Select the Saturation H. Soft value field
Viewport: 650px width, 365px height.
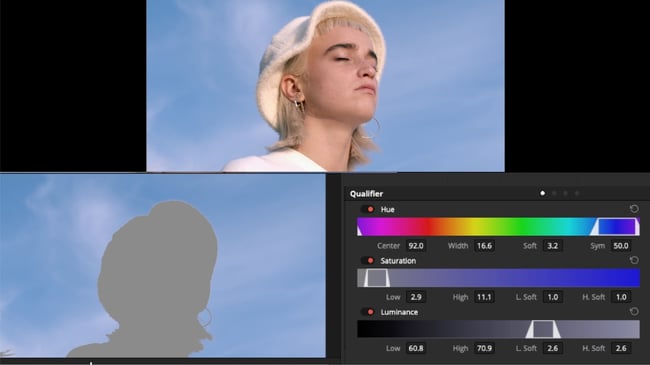621,297
